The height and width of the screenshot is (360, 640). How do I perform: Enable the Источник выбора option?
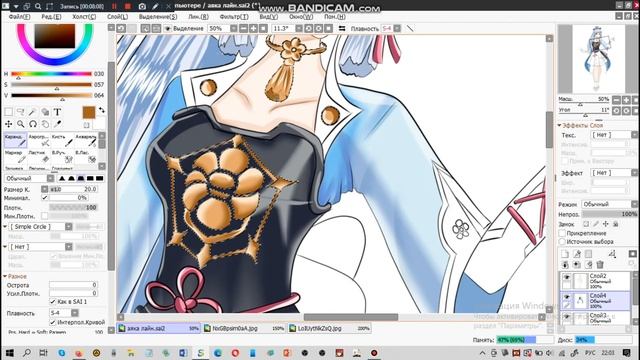click(562, 242)
